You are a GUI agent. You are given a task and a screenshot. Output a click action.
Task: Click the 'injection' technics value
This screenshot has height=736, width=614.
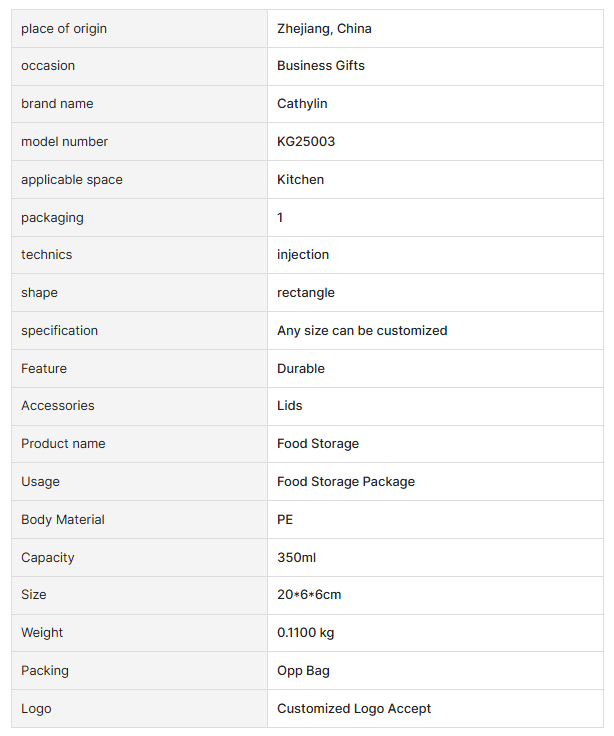pyautogui.click(x=303, y=255)
